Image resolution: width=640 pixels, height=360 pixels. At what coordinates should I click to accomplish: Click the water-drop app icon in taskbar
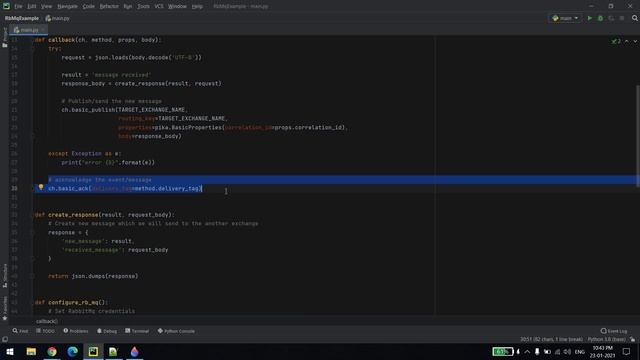[x=134, y=351]
